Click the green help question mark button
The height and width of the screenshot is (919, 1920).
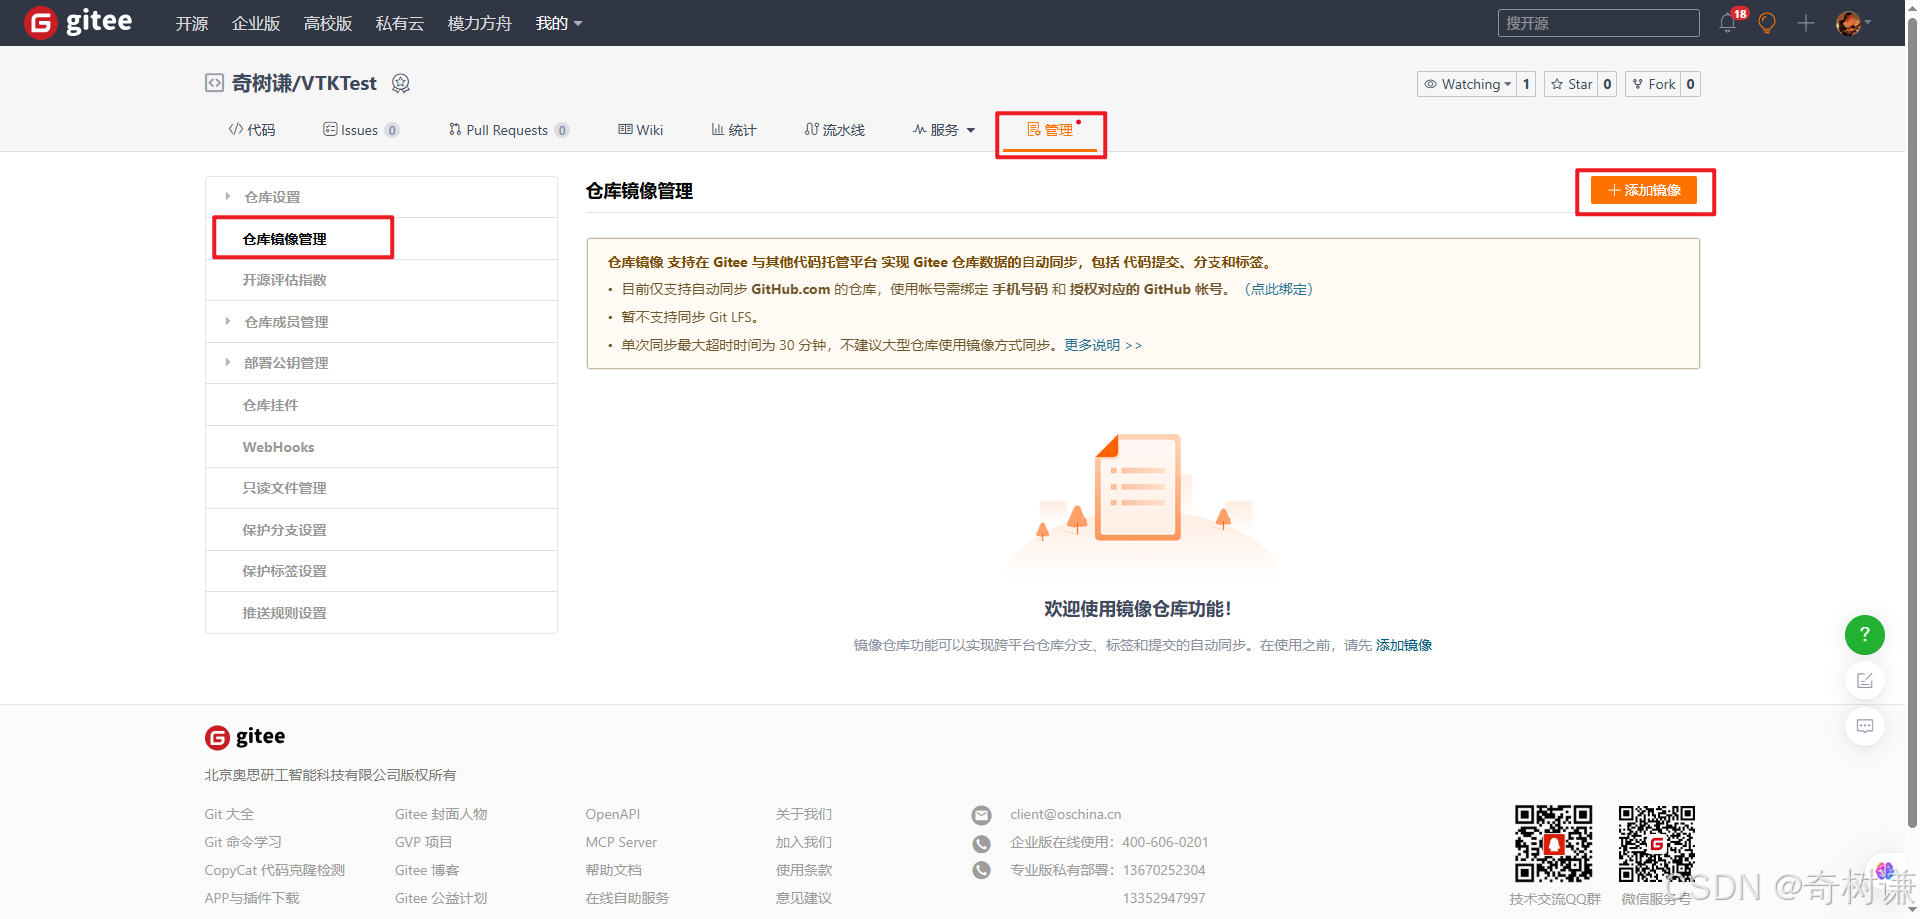pyautogui.click(x=1864, y=635)
